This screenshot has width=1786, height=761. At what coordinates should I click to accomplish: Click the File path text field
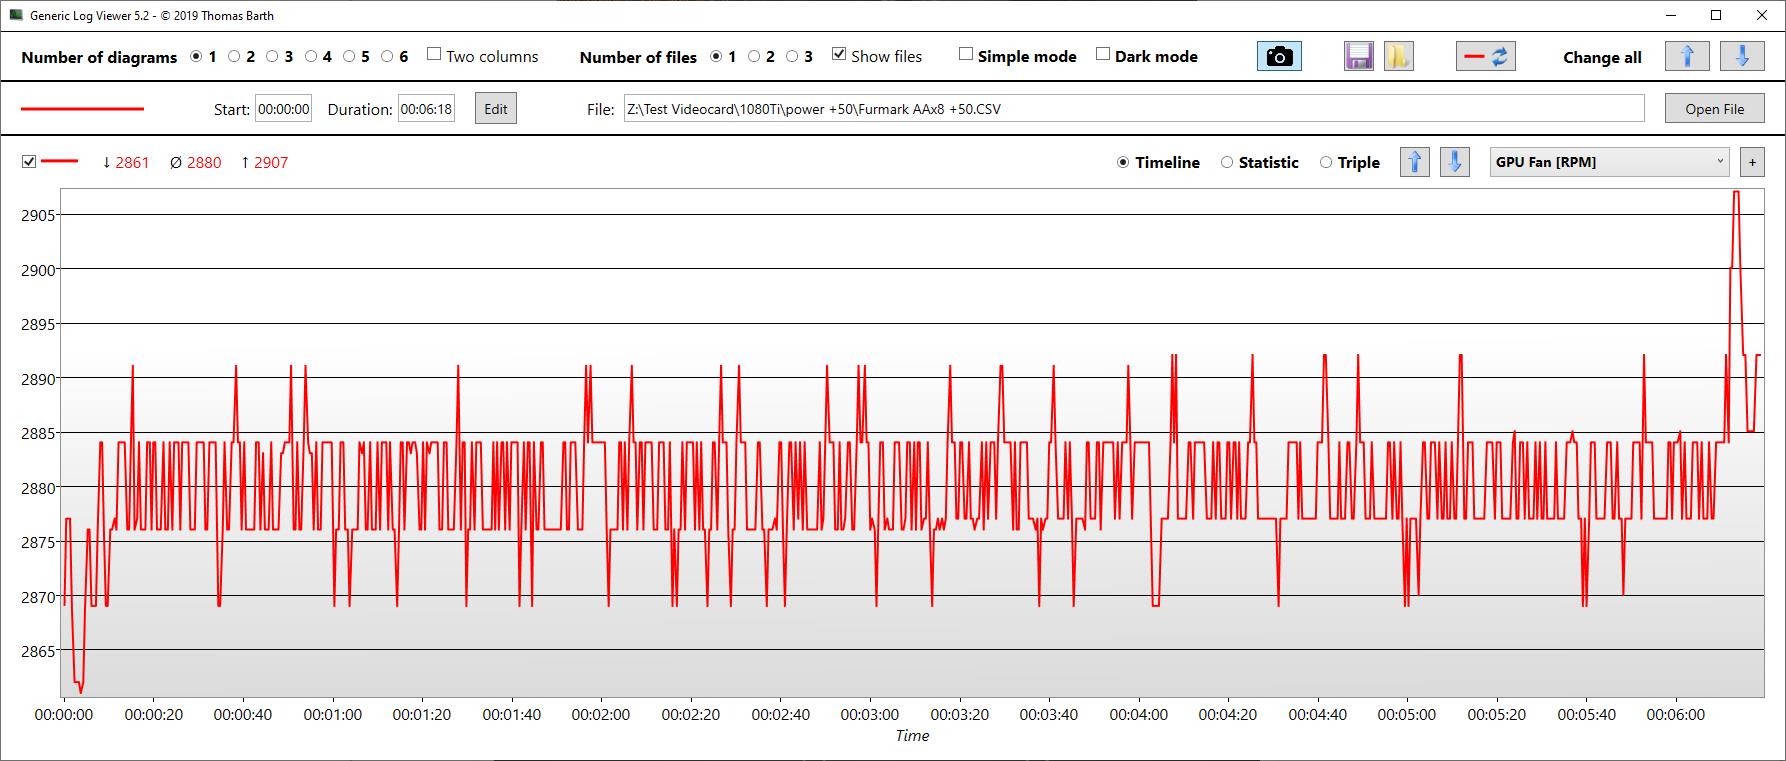coord(1133,109)
